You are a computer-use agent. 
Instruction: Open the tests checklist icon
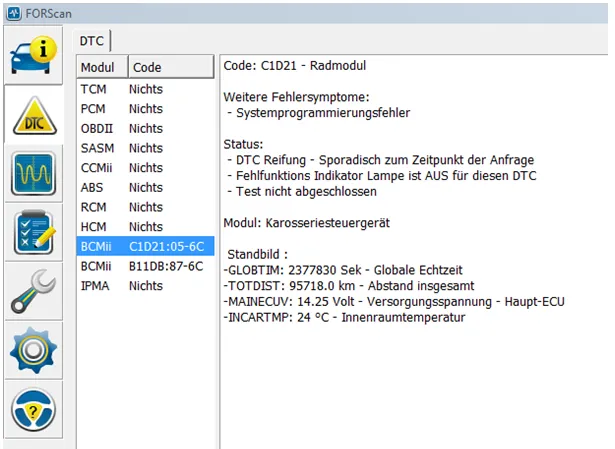(32, 232)
